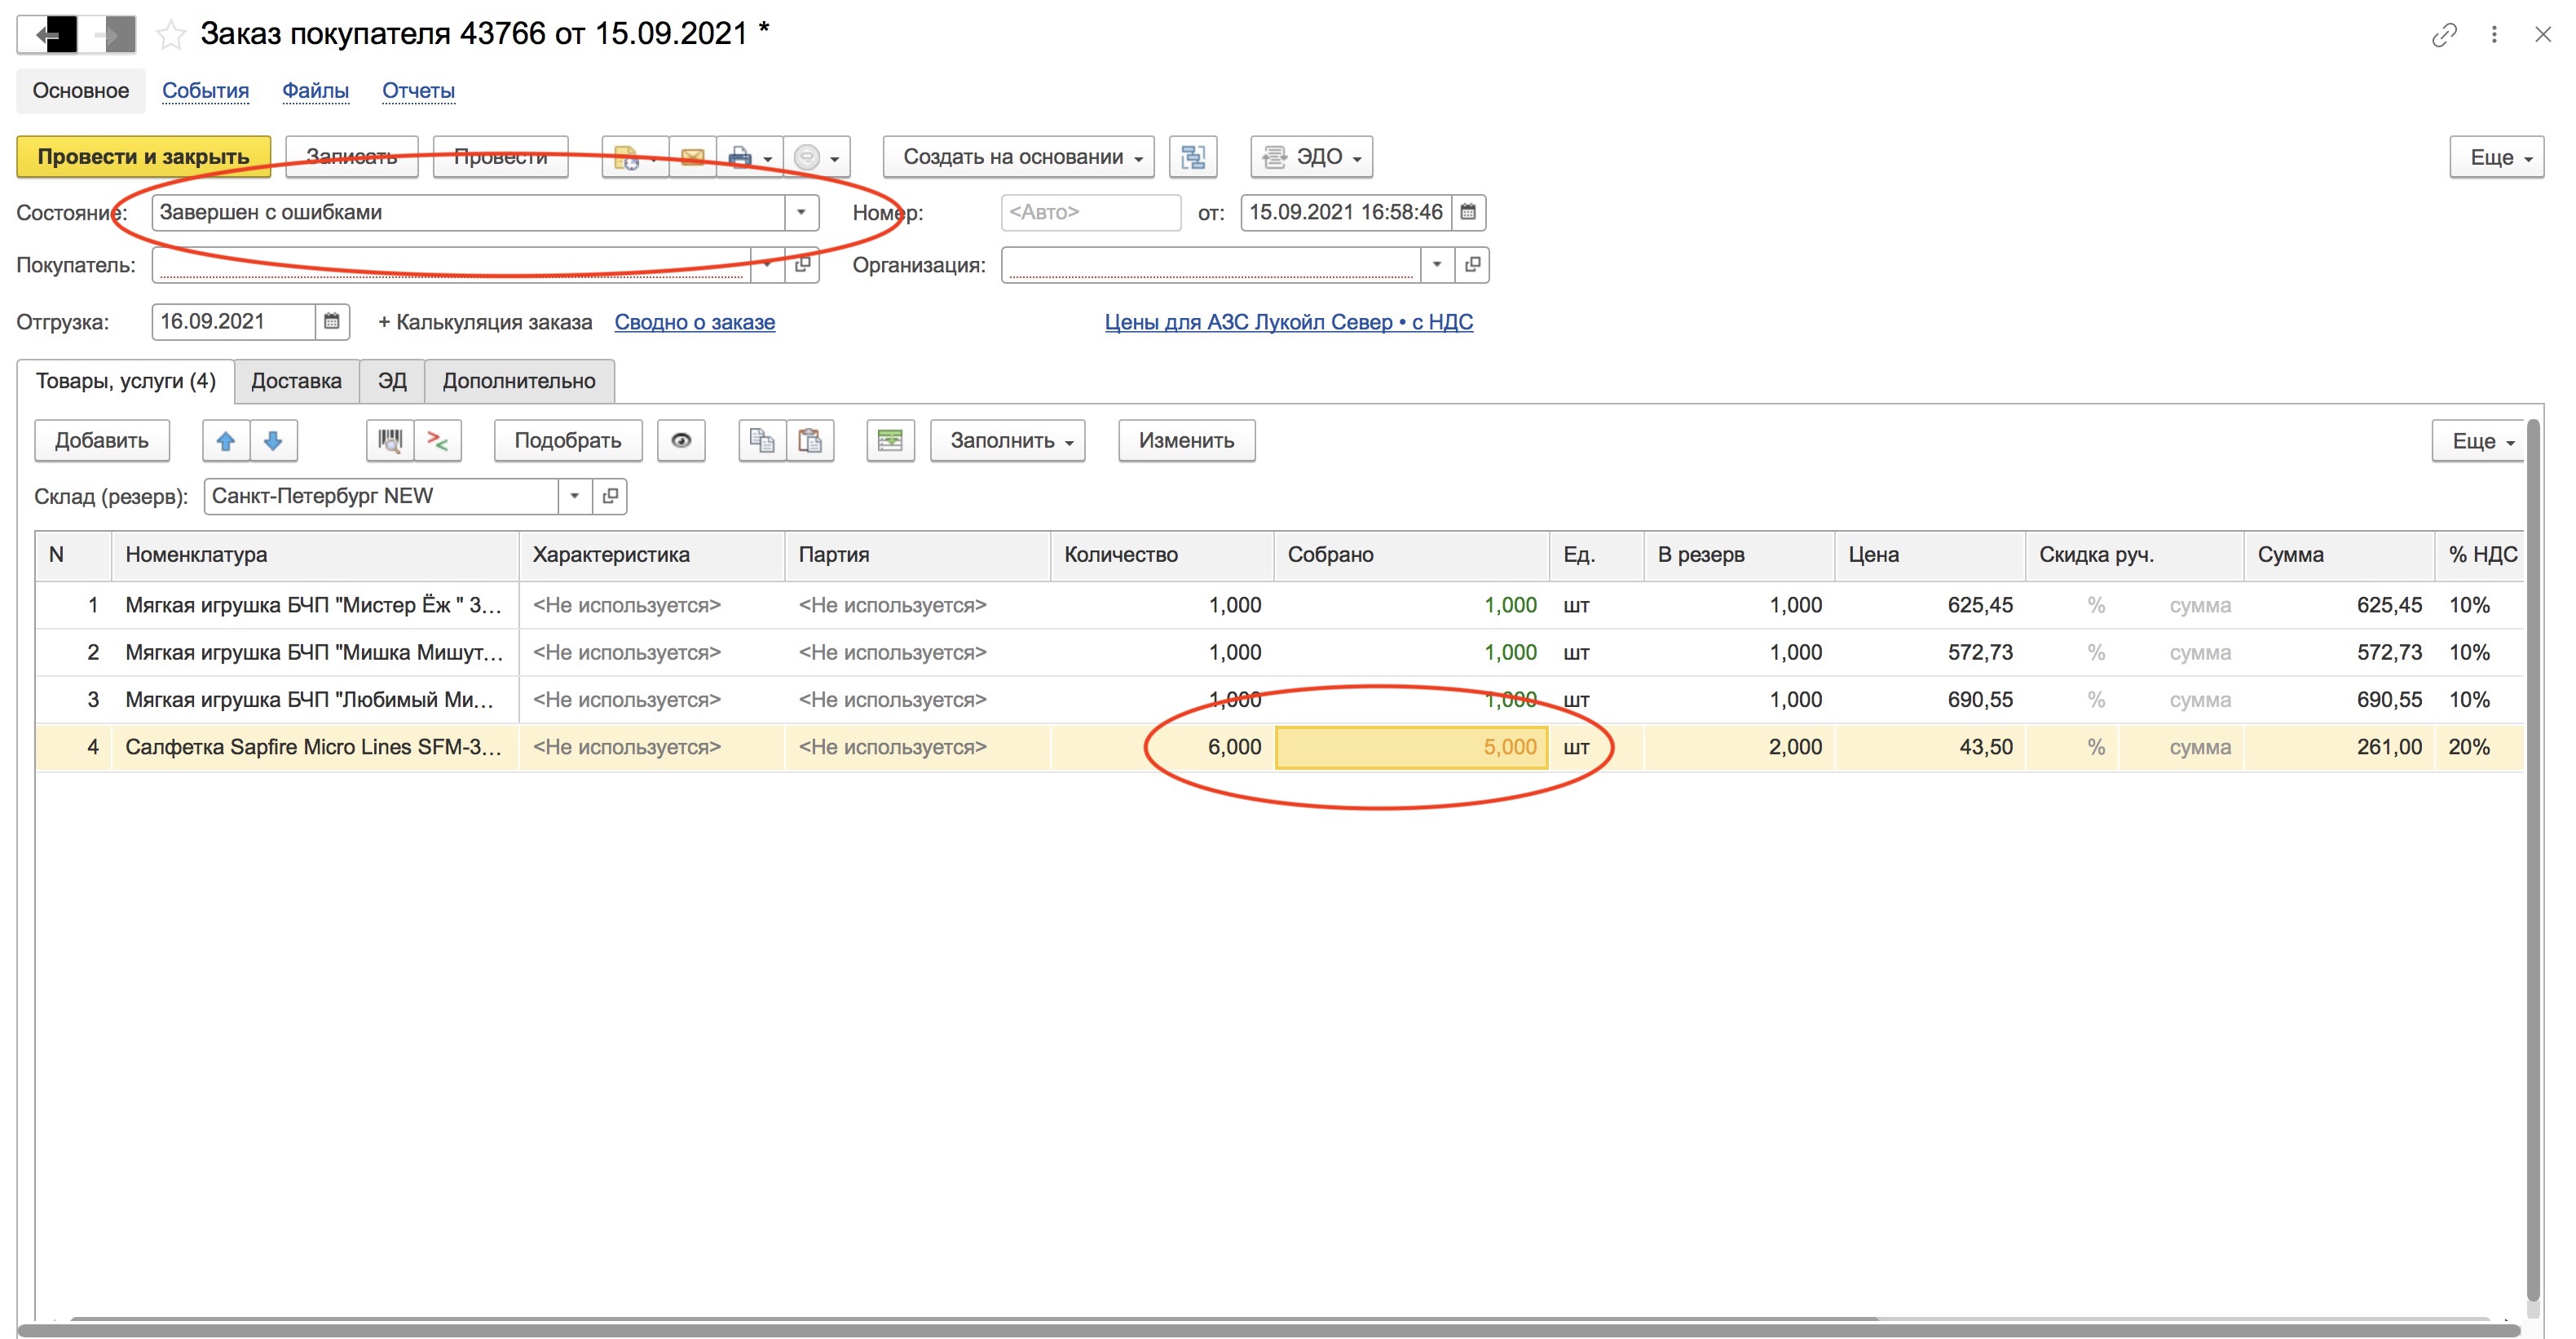The height and width of the screenshot is (1339, 2576).
Task: Click the print icon in toolbar
Action: coord(750,157)
